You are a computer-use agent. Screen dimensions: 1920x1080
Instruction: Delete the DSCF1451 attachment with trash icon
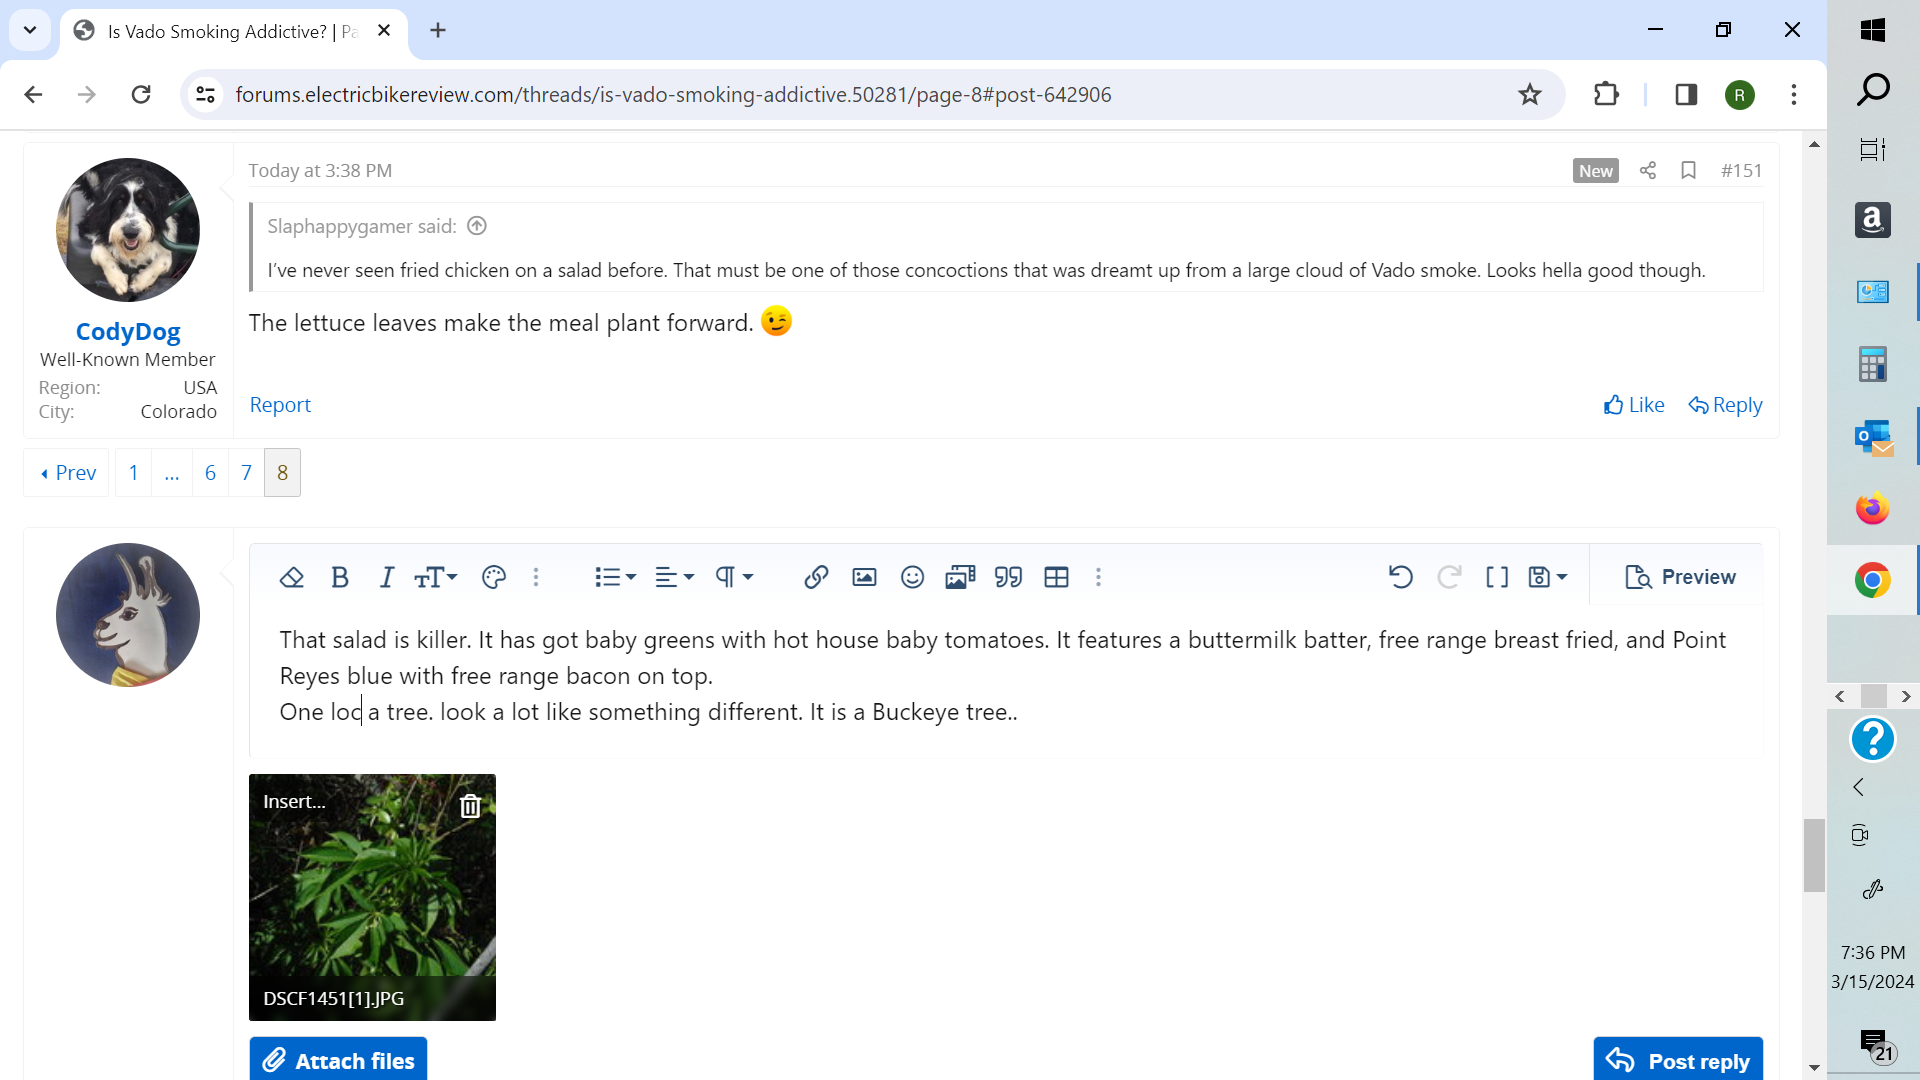click(x=470, y=806)
